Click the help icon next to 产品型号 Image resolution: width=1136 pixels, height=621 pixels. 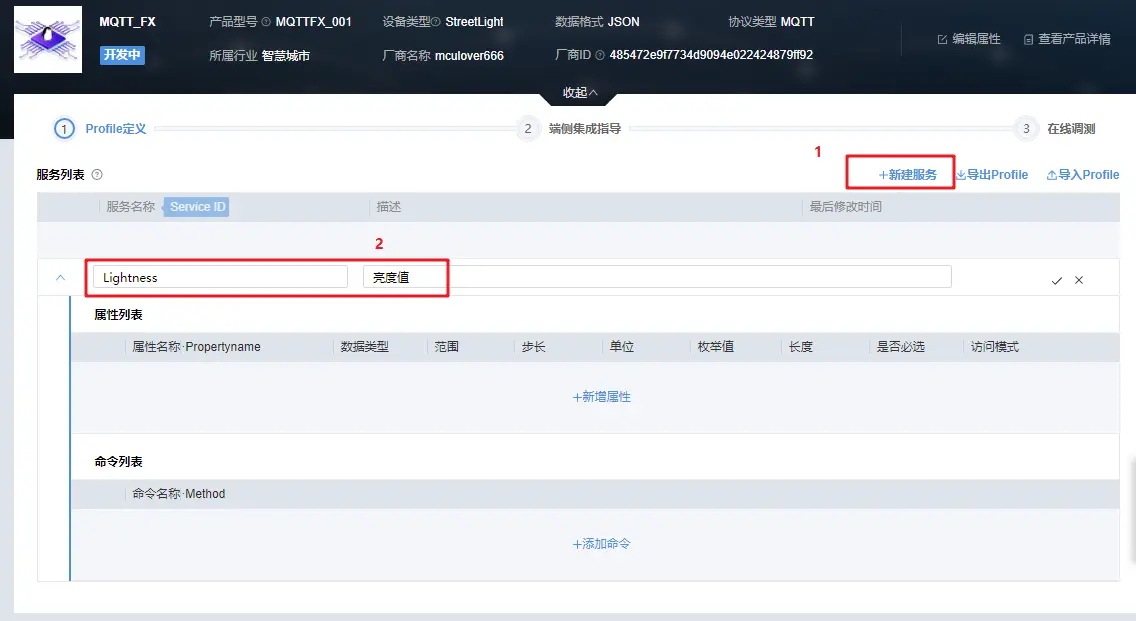click(266, 22)
